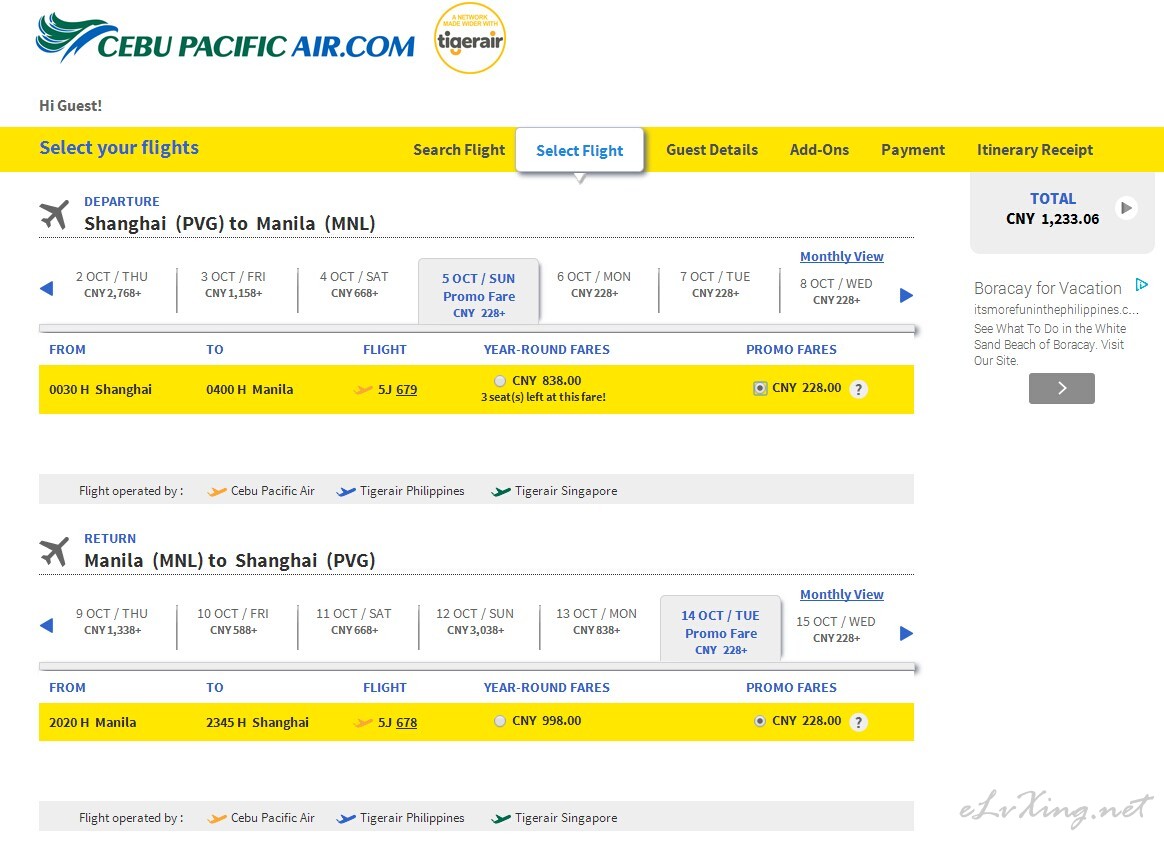Choose 11 OCT / SAT return date
The height and width of the screenshot is (842, 1164).
tap(354, 621)
